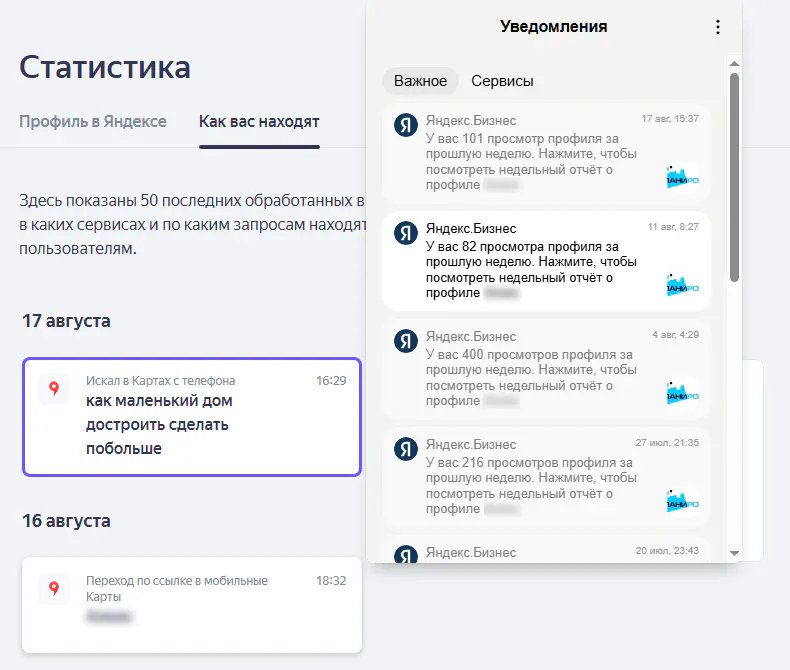Click company thumbnail in 4 авг notification
Viewport: 790px width, 670px height.
tap(683, 393)
